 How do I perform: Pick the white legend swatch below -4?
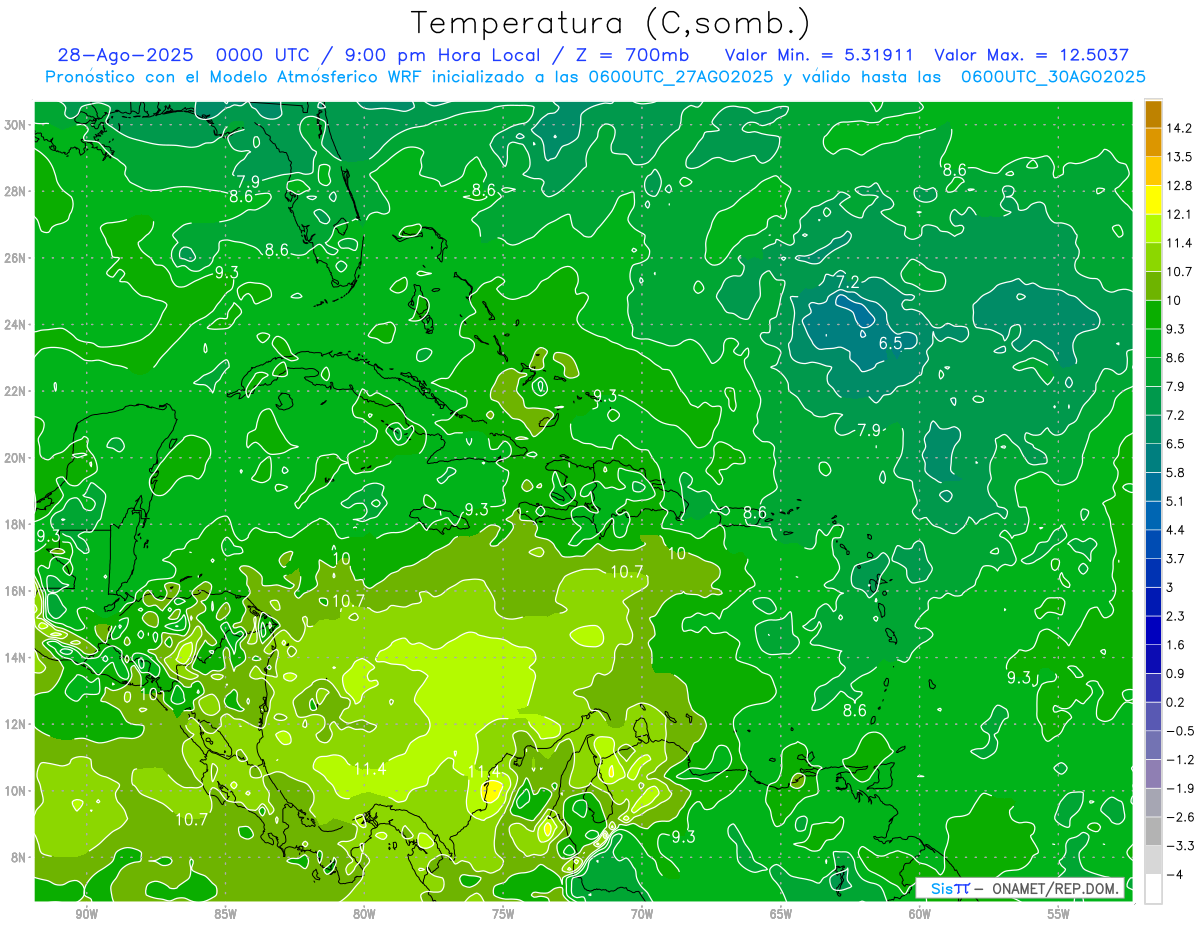pyautogui.click(x=1153, y=888)
